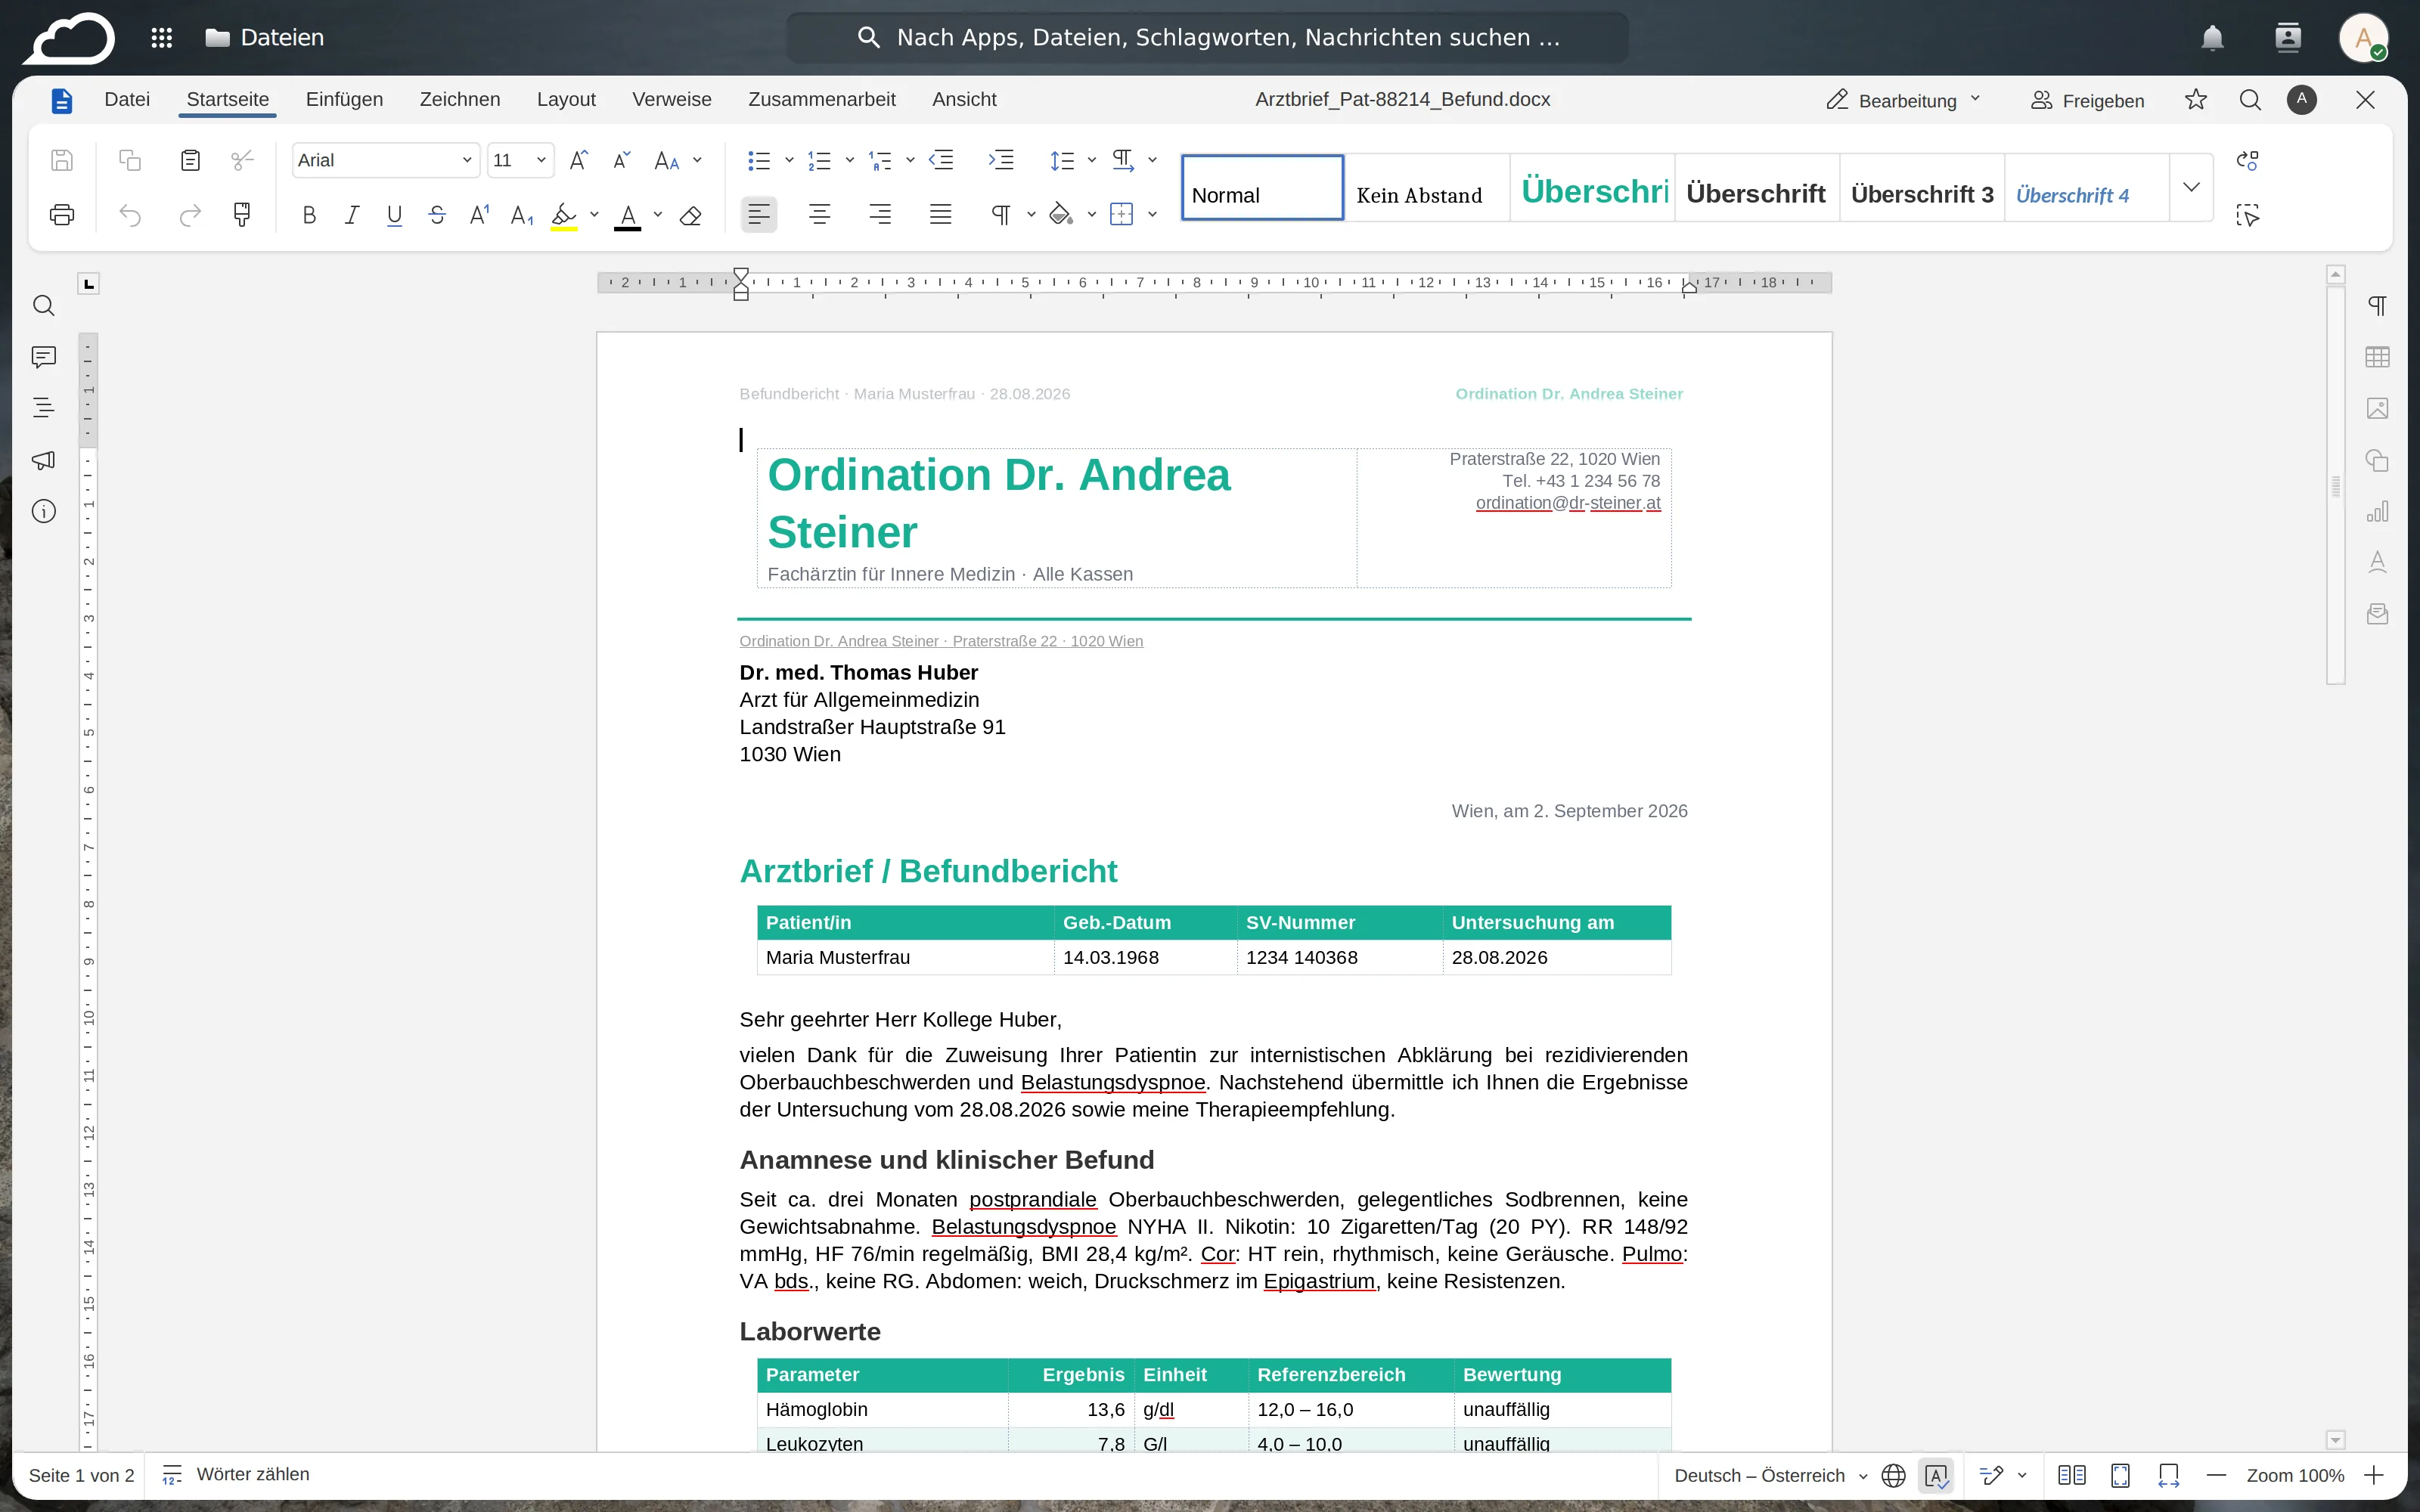This screenshot has height=1512, width=2420.
Task: Open the Find search icon in left sidebar
Action: [43, 306]
